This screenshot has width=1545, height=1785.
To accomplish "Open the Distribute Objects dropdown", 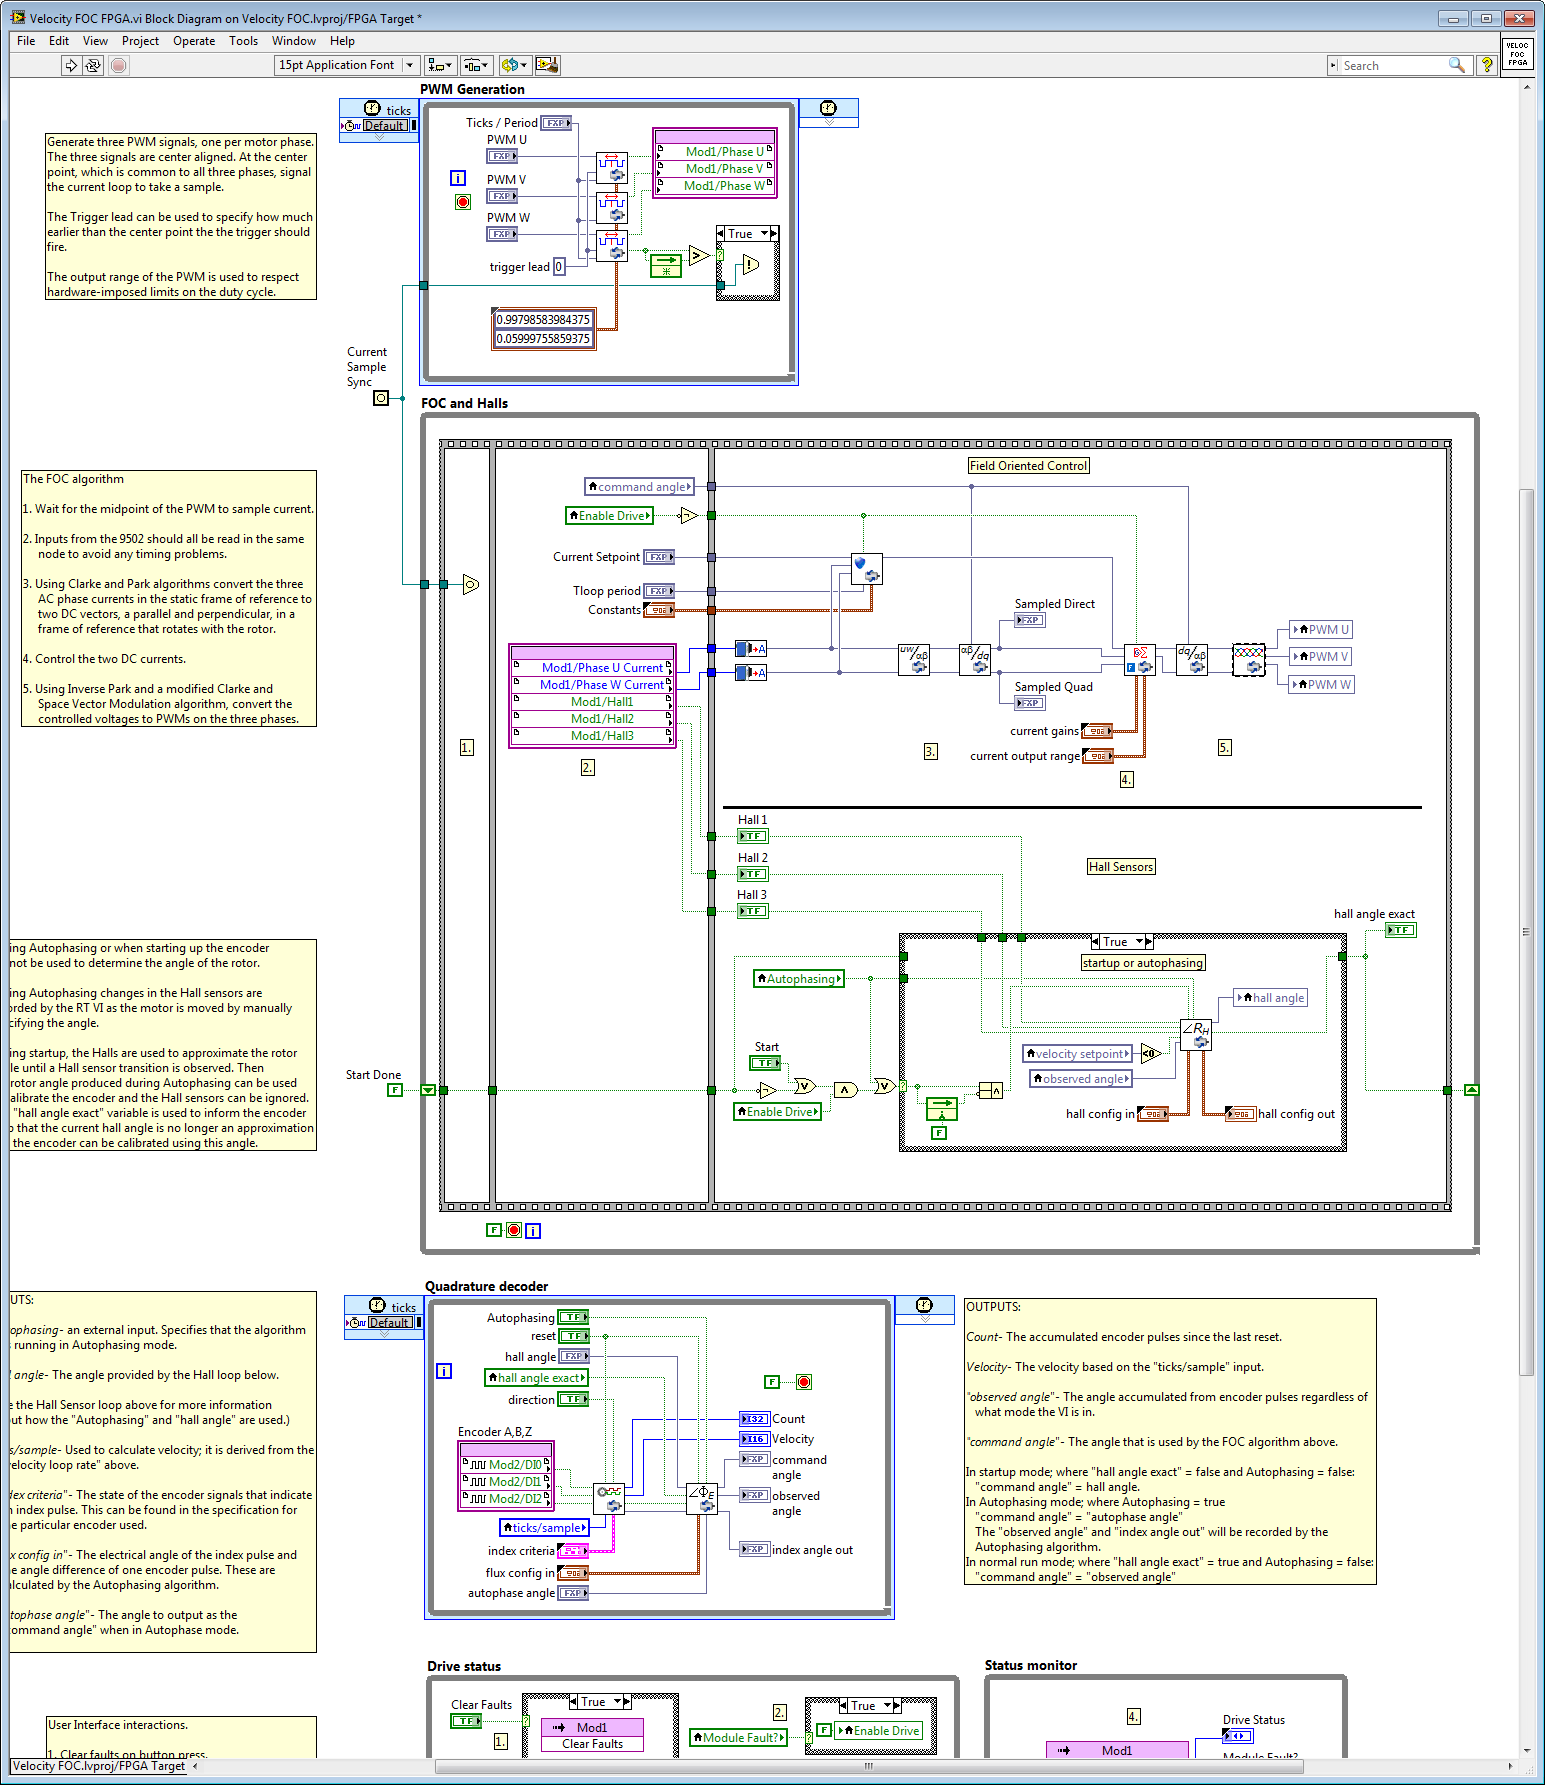I will click(477, 65).
